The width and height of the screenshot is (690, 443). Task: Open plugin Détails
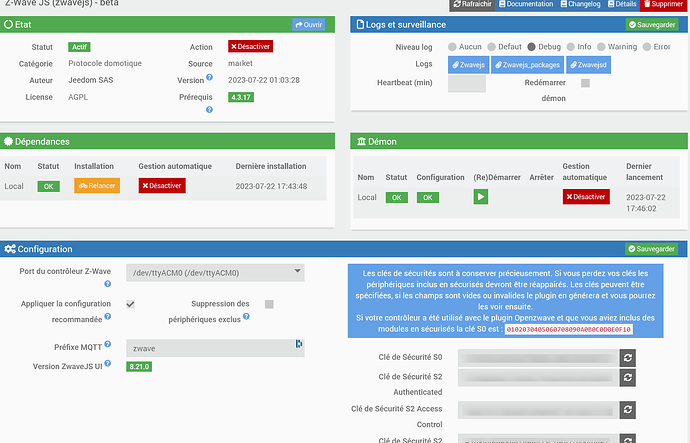622,4
